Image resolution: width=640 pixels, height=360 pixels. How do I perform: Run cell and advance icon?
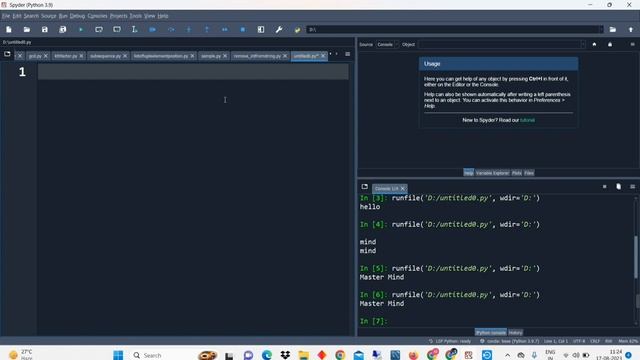[x=117, y=29]
